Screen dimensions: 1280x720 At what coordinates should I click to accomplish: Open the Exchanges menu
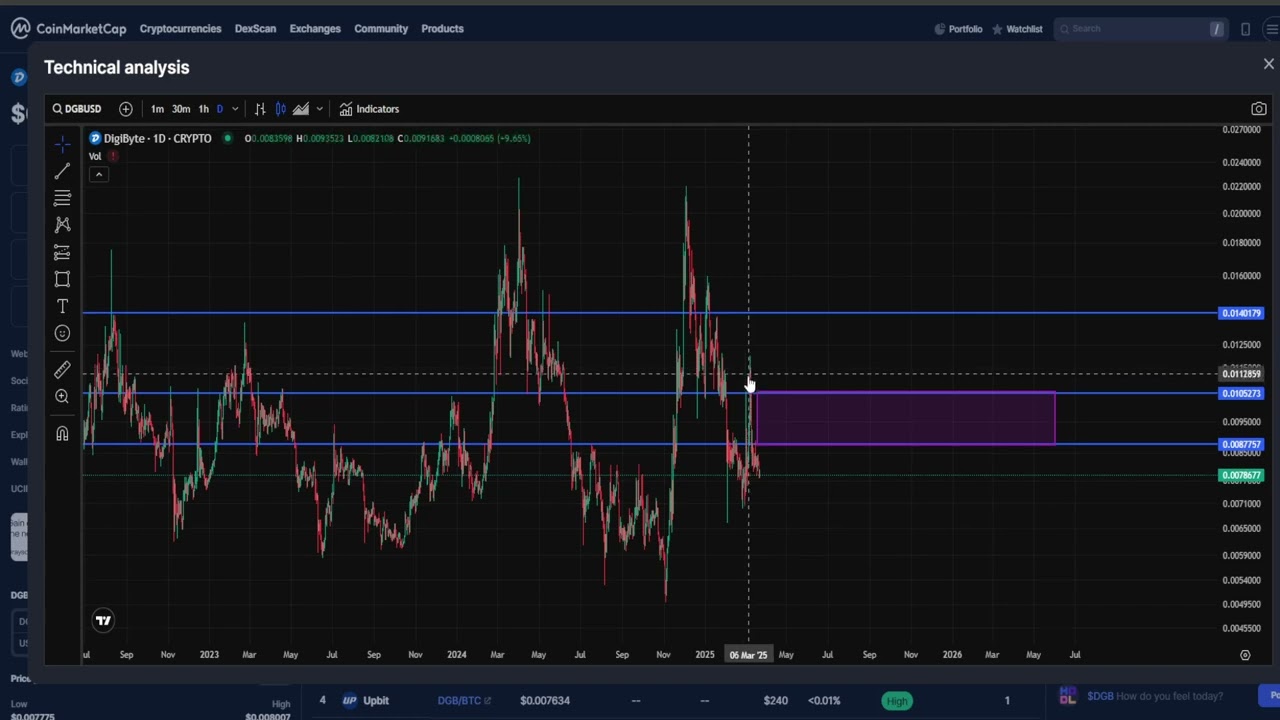(315, 29)
